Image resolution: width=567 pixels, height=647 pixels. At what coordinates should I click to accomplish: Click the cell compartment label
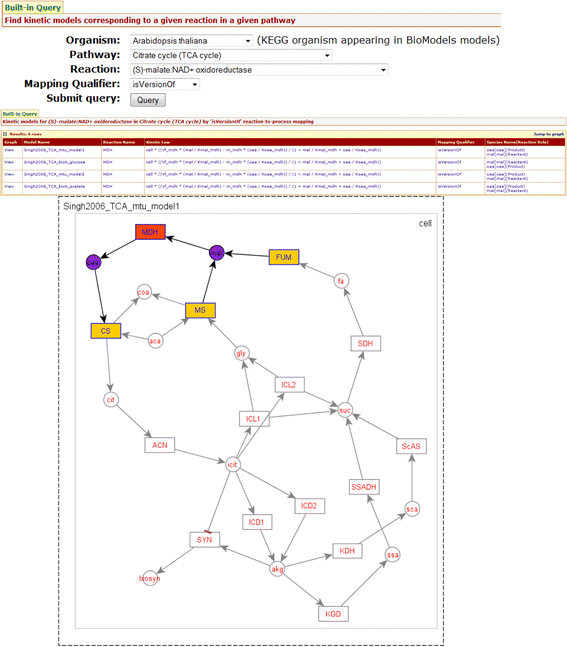425,223
